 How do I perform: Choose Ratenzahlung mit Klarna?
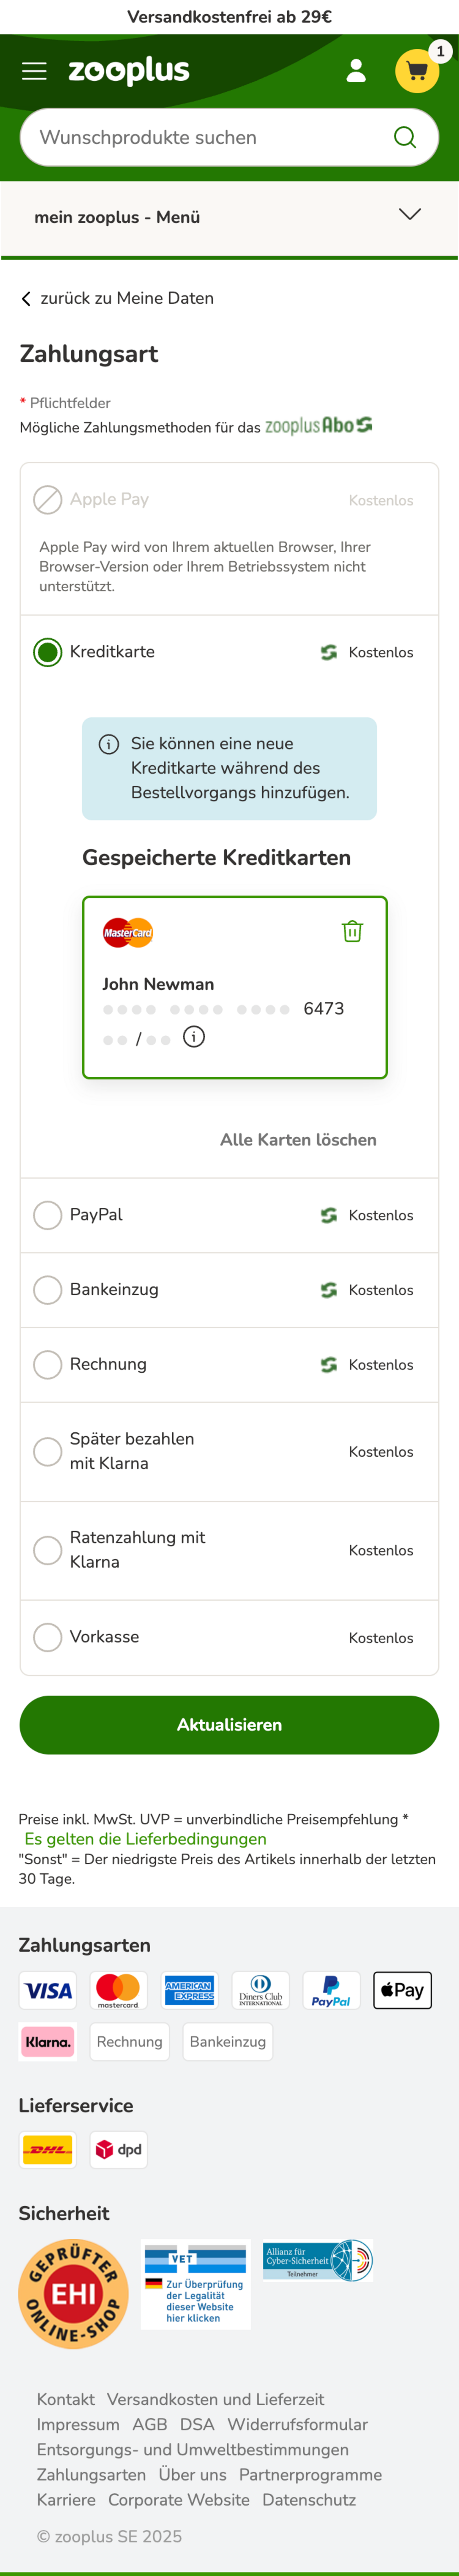47,1549
